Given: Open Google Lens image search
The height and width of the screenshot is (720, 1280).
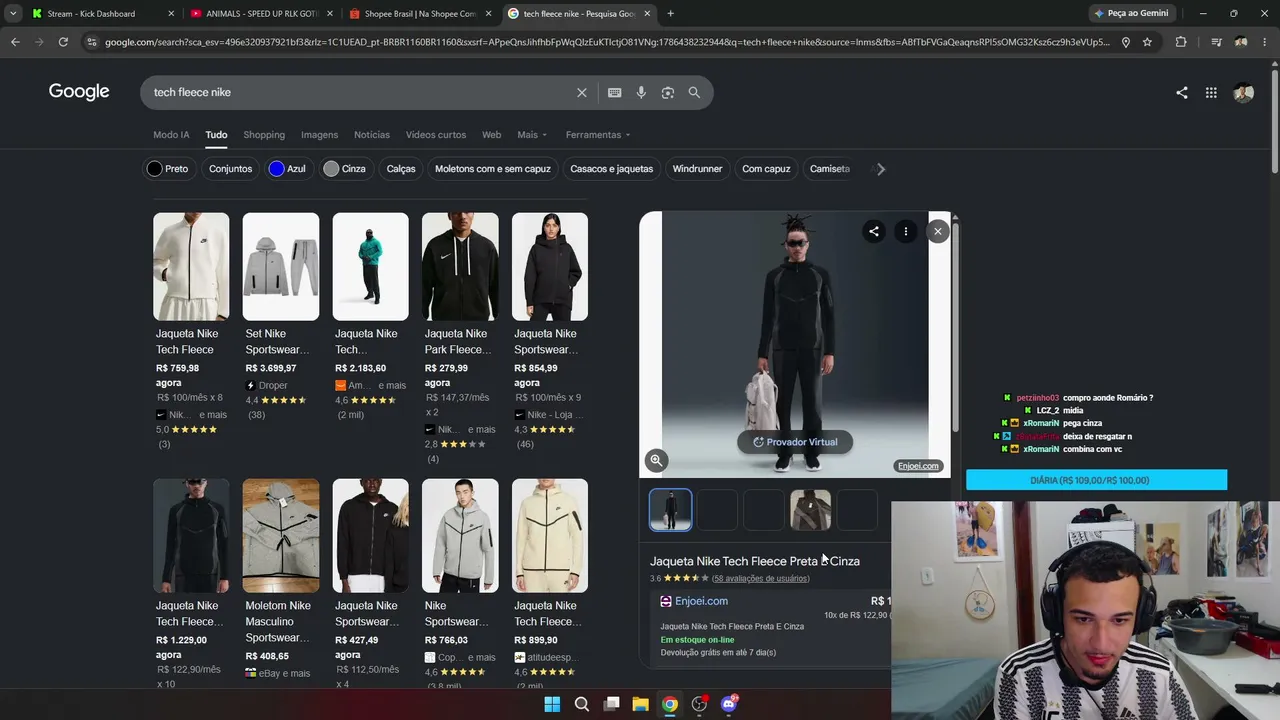Looking at the screenshot, I should pyautogui.click(x=668, y=93).
